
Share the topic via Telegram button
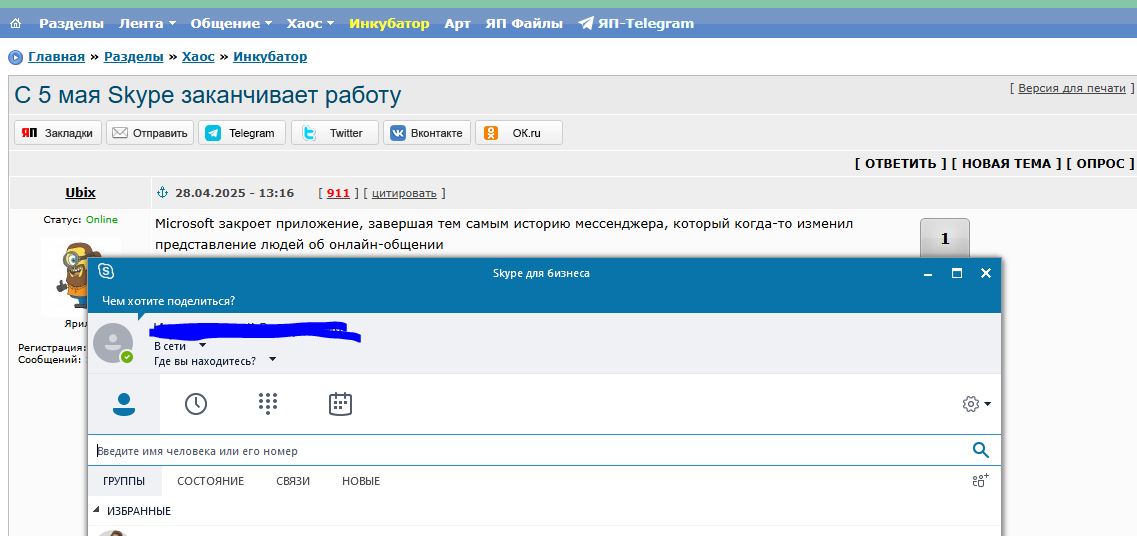pyautogui.click(x=241, y=133)
